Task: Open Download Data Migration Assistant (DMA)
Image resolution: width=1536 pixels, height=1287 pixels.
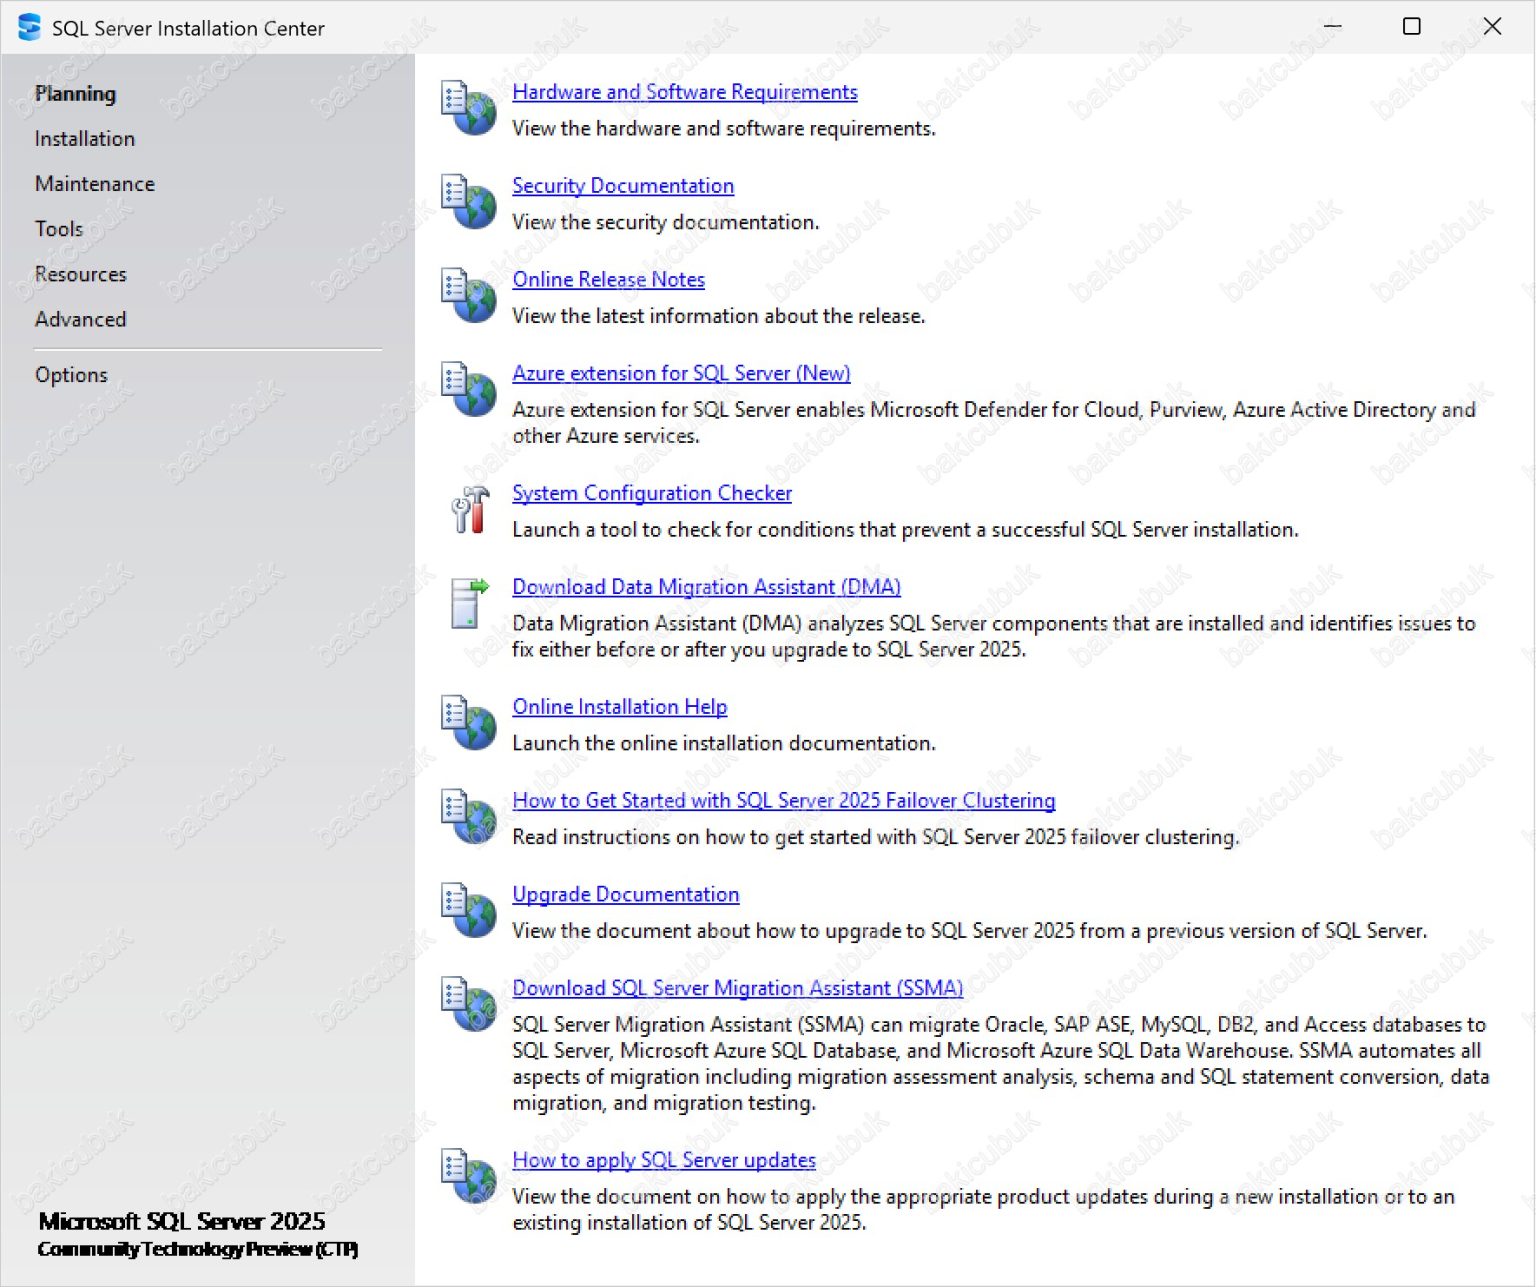Action: pyautogui.click(x=706, y=587)
